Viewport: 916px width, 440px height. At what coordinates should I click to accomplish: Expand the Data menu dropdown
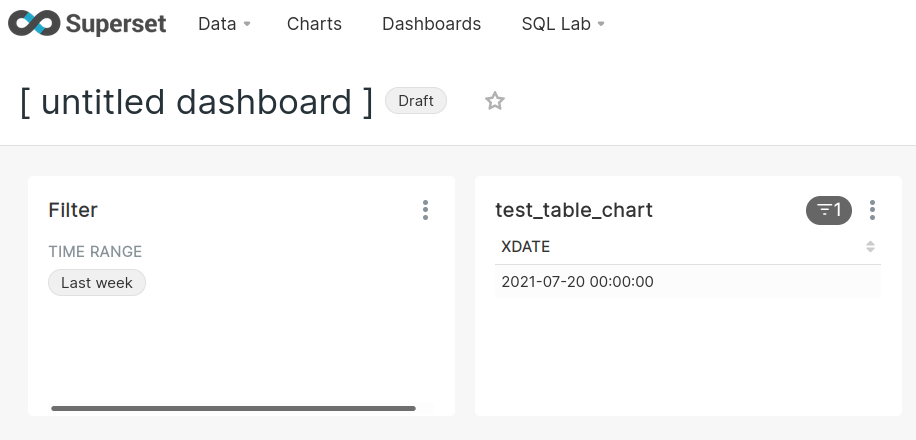coord(224,24)
